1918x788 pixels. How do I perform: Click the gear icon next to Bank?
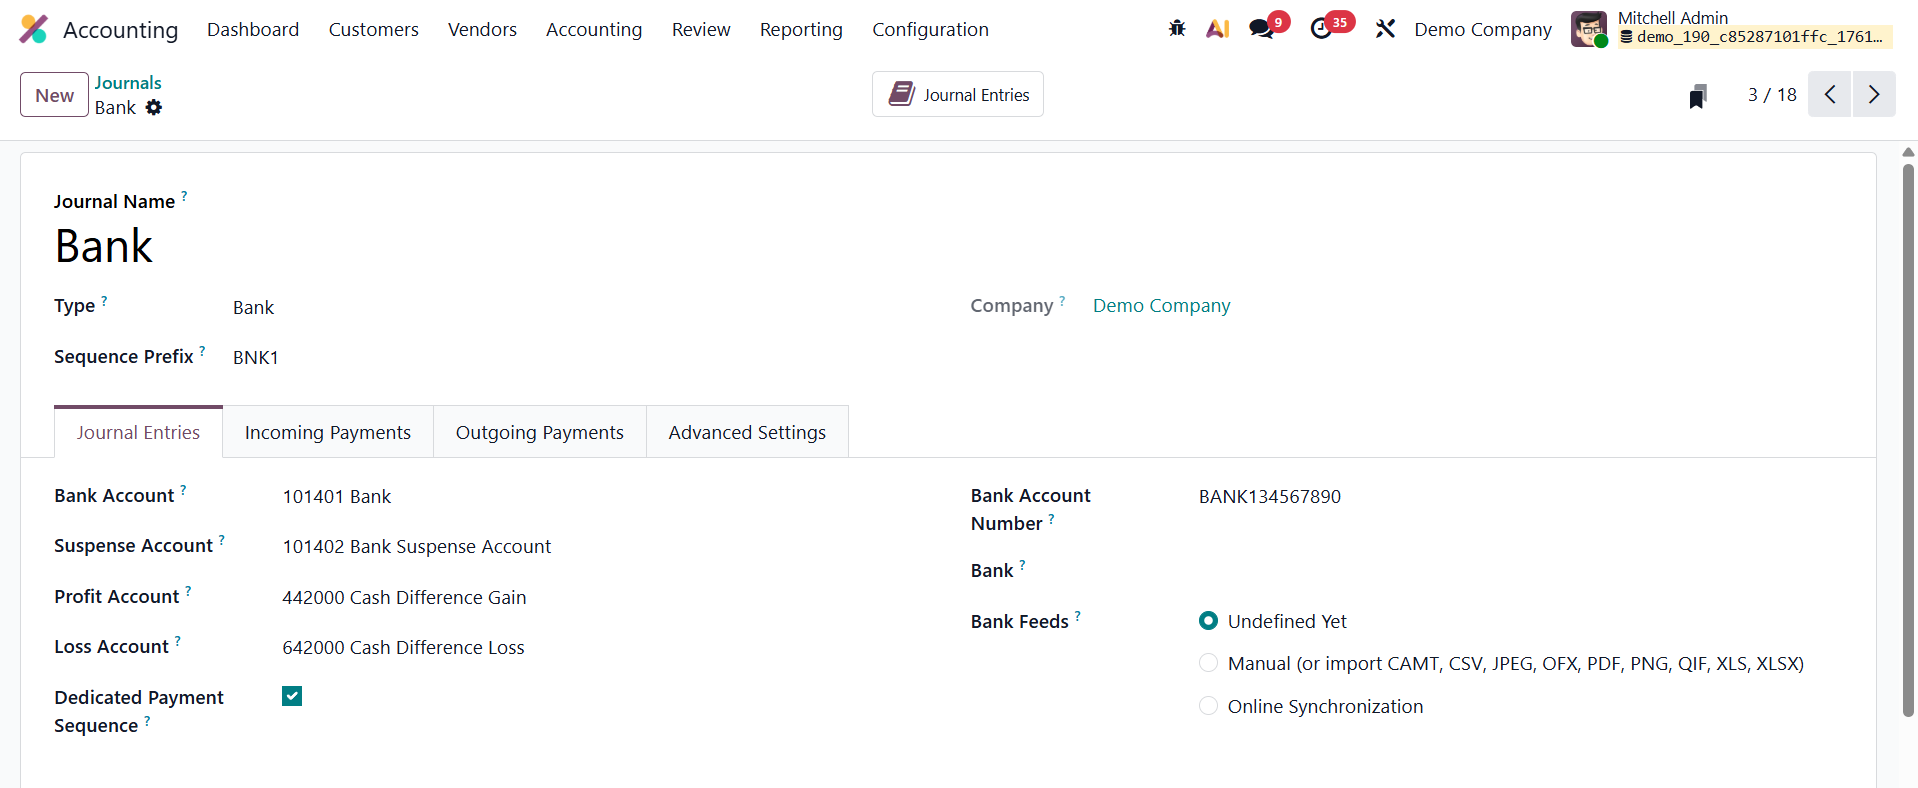pyautogui.click(x=154, y=107)
